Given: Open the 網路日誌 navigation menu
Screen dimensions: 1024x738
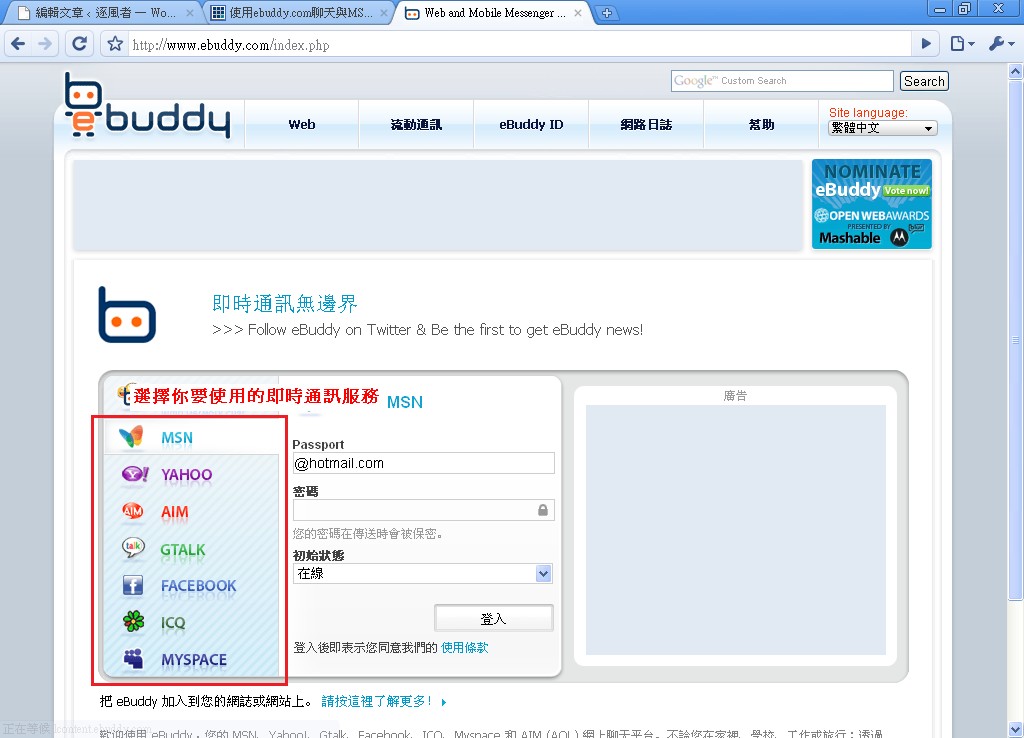Looking at the screenshot, I should click(646, 124).
